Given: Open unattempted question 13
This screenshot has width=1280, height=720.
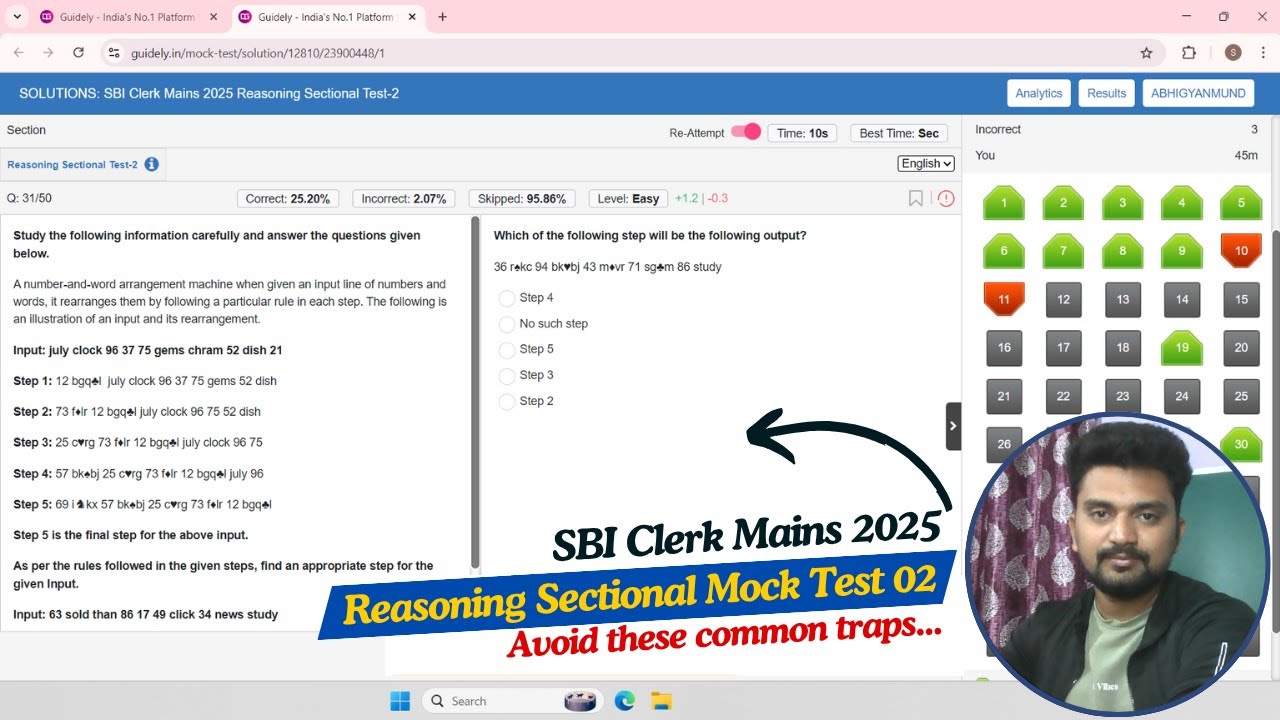Looking at the screenshot, I should click(x=1122, y=299).
